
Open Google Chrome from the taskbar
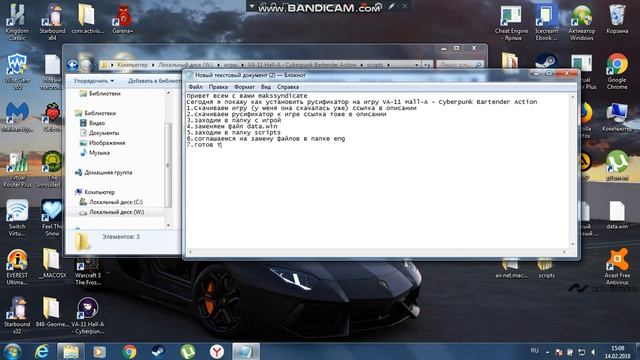pos(129,352)
